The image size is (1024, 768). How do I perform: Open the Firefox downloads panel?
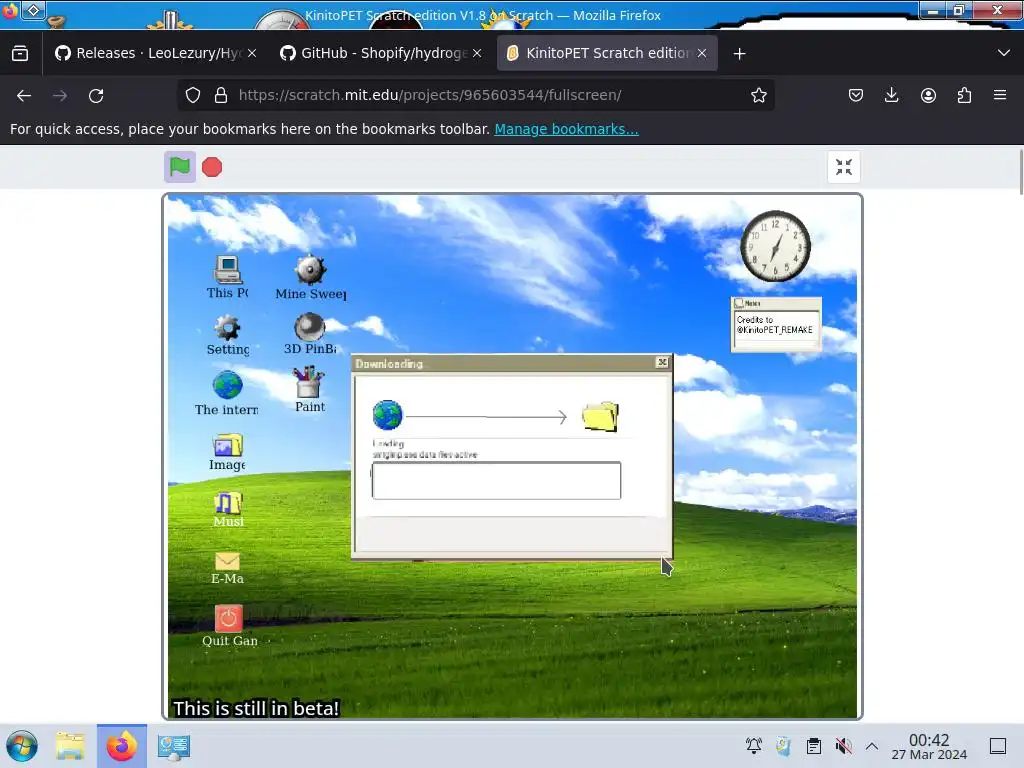(891, 95)
